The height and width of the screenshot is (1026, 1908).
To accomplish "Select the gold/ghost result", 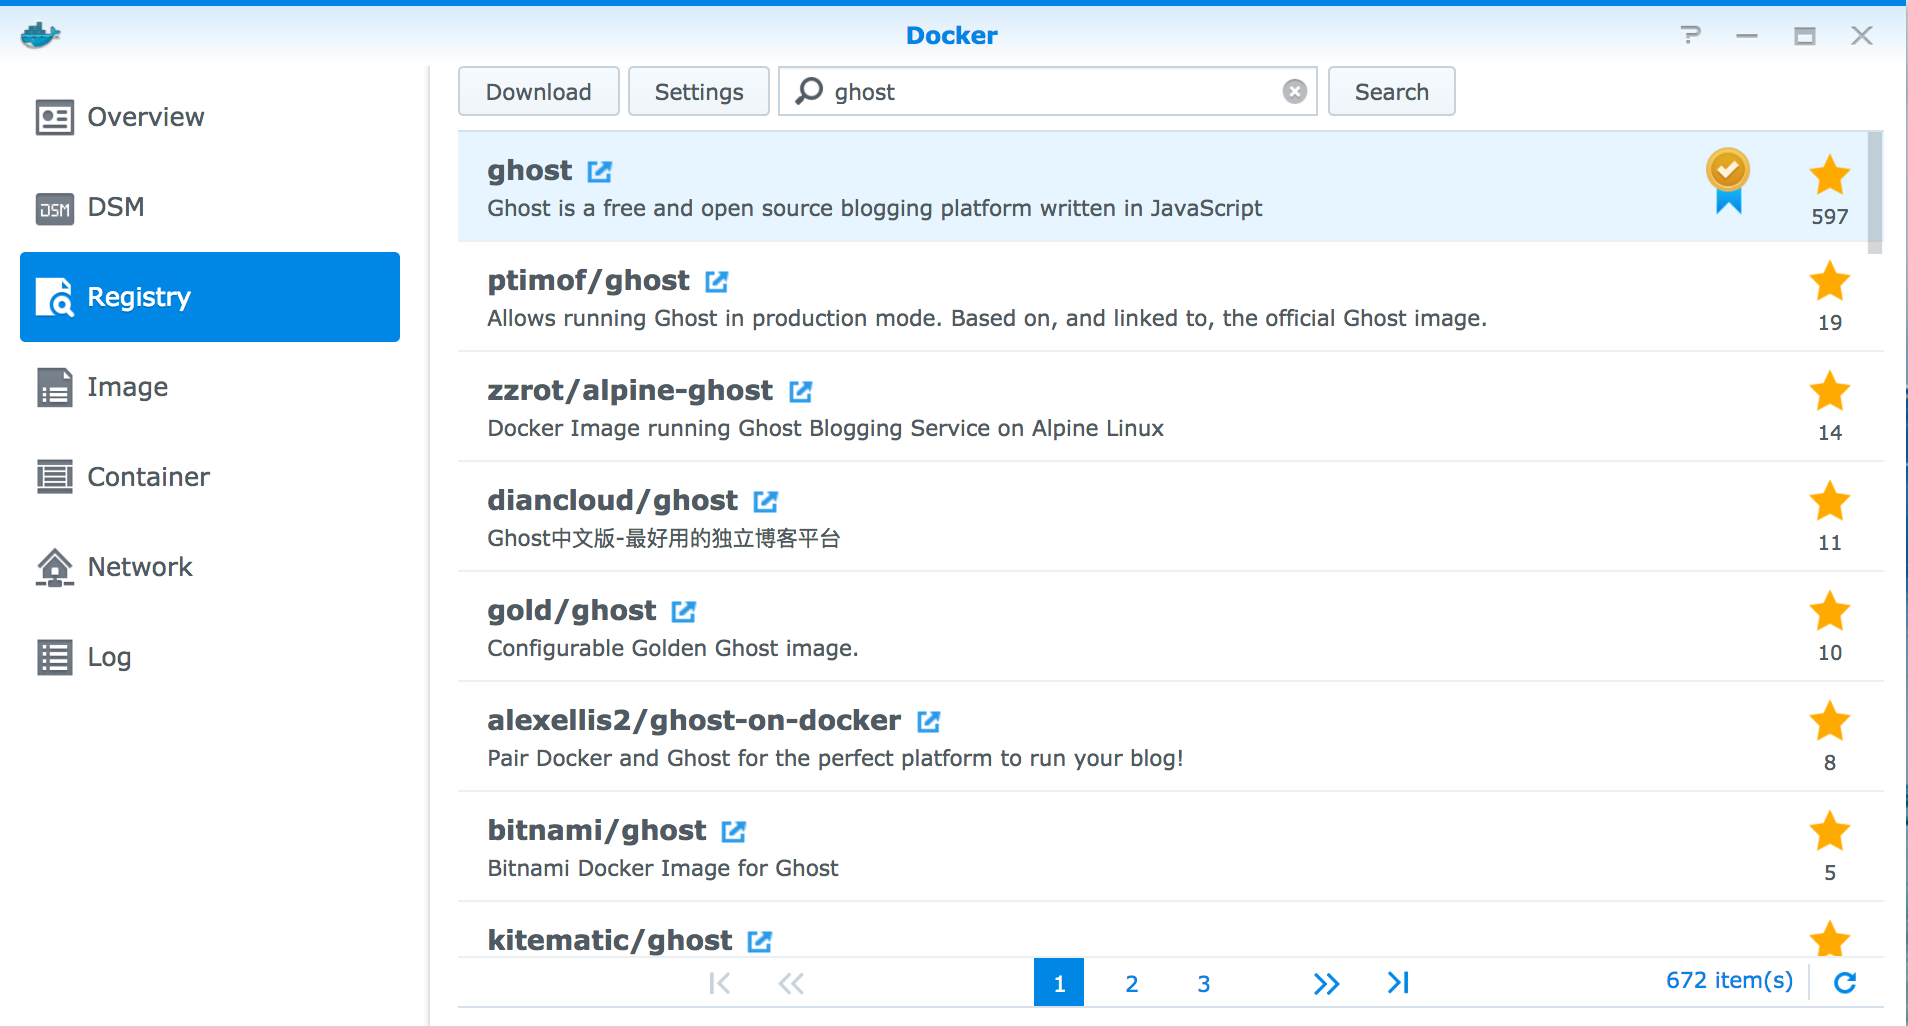I will (1170, 627).
